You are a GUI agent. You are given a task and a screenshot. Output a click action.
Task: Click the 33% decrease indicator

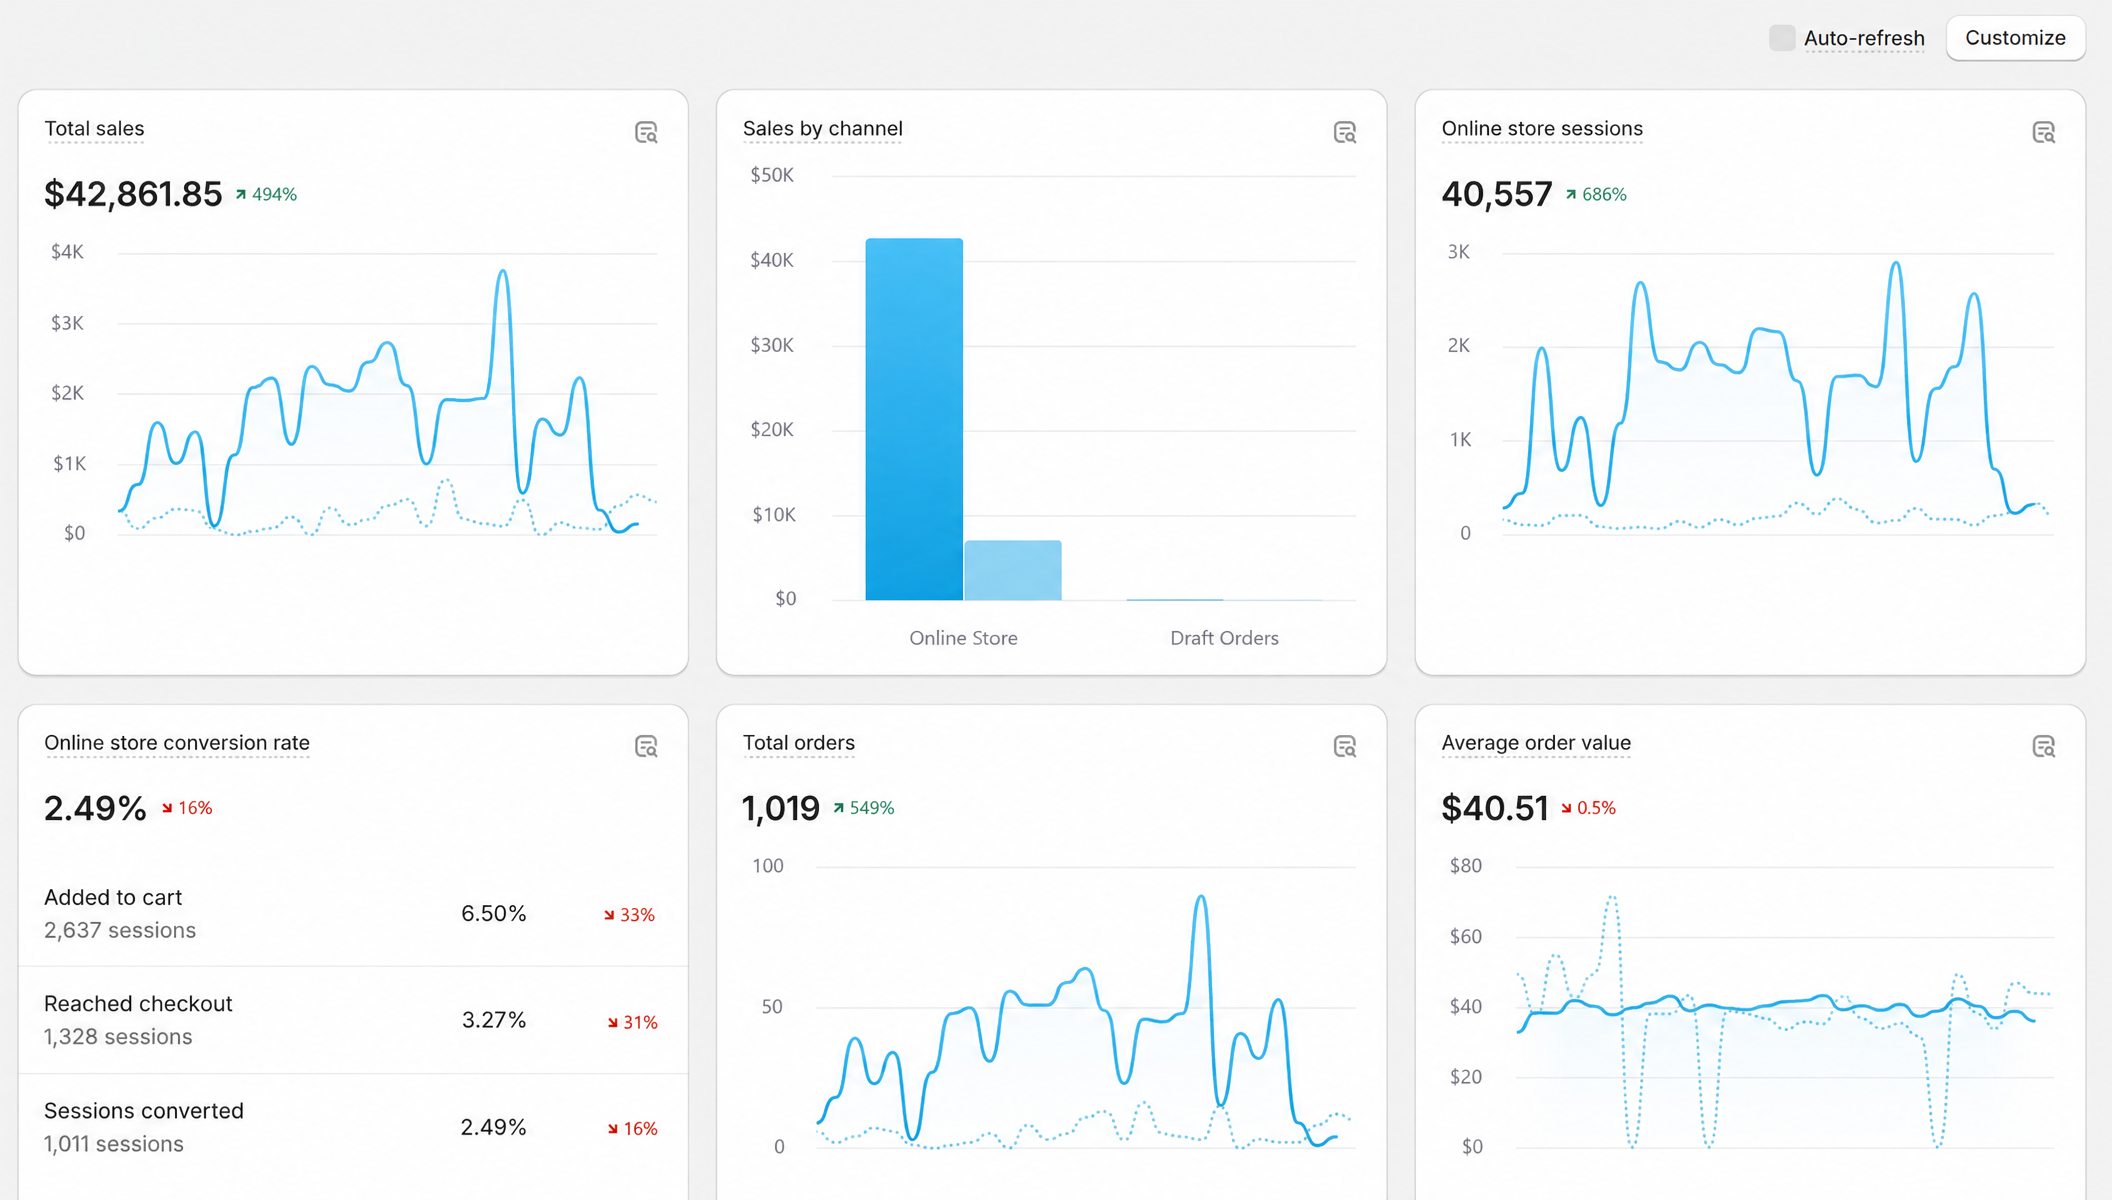(629, 915)
